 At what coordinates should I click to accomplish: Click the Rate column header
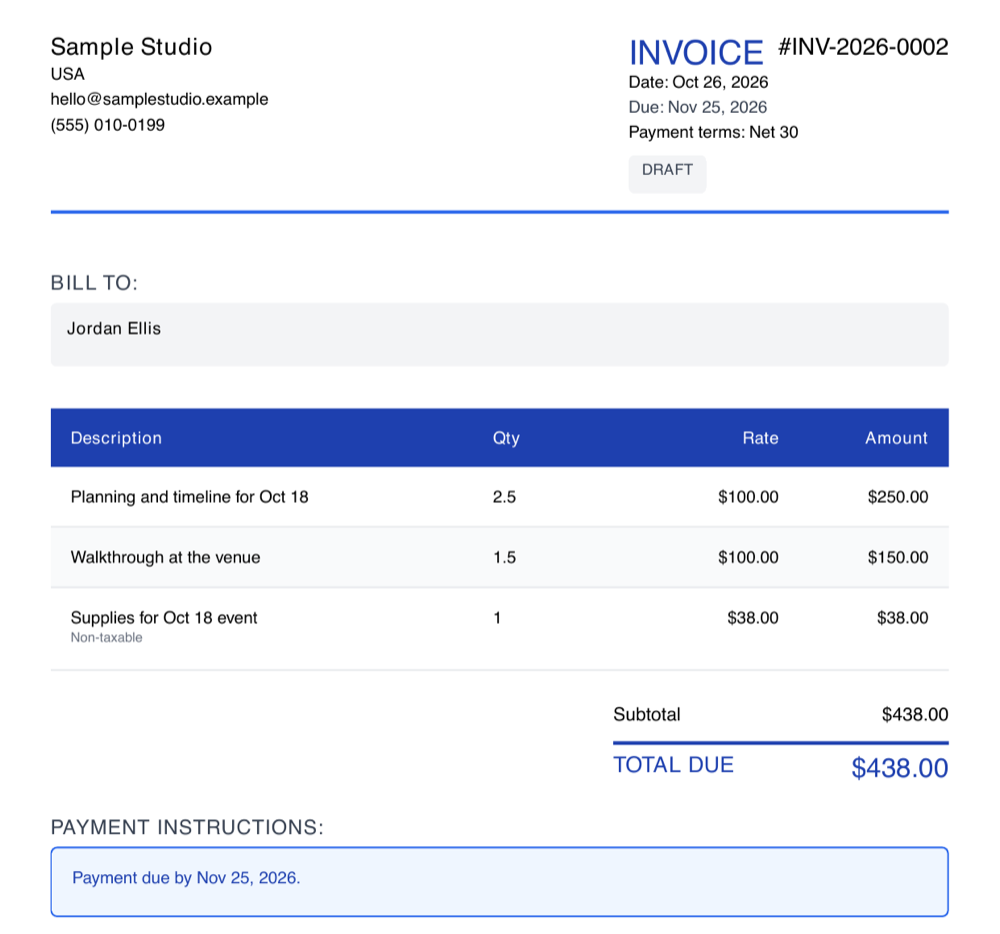[x=760, y=438]
